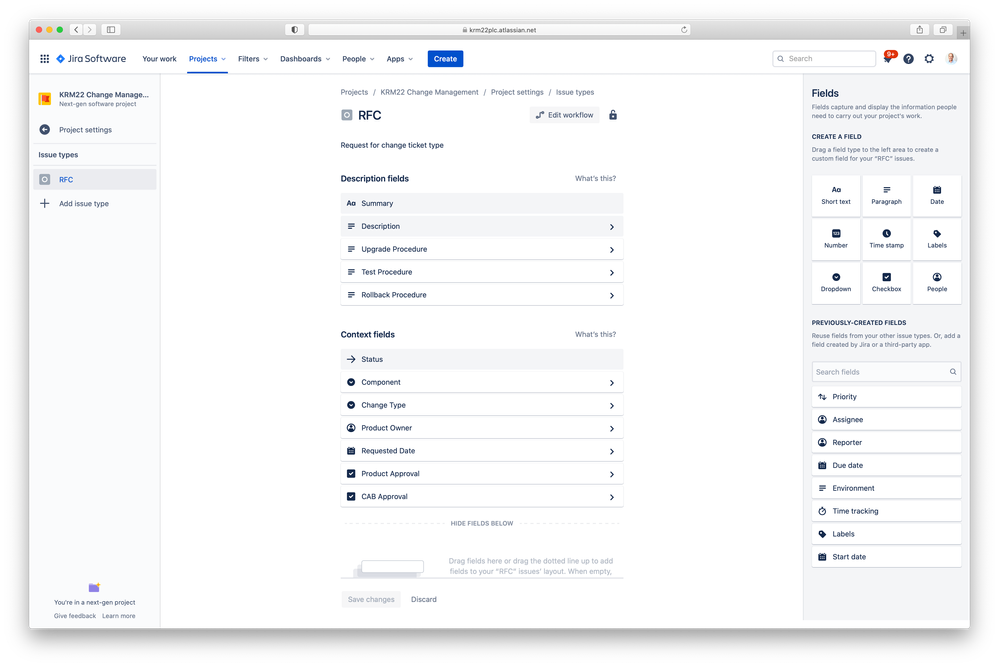Click the Jira Software logo
Viewport: 999px width, 667px height.
[x=91, y=59]
